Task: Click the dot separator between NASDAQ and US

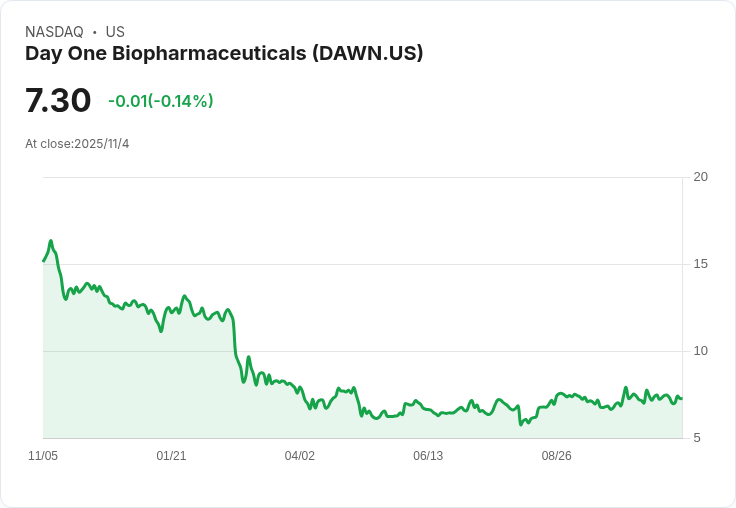Action: tap(94, 32)
